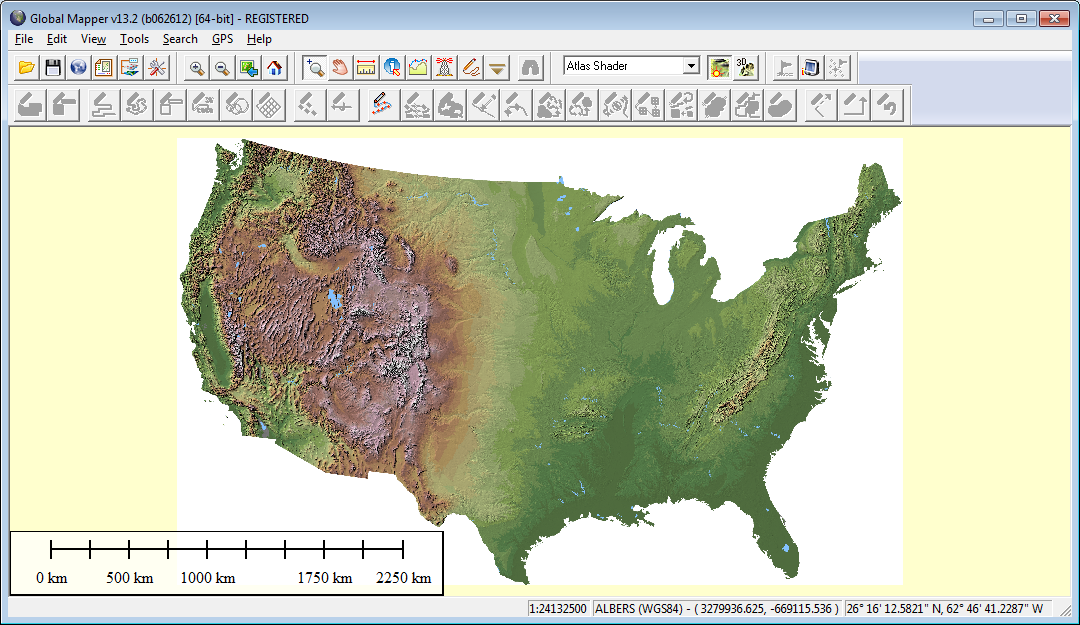1080x625 pixels.
Task: Click the 1:24132500 scale in status bar
Action: (x=558, y=608)
